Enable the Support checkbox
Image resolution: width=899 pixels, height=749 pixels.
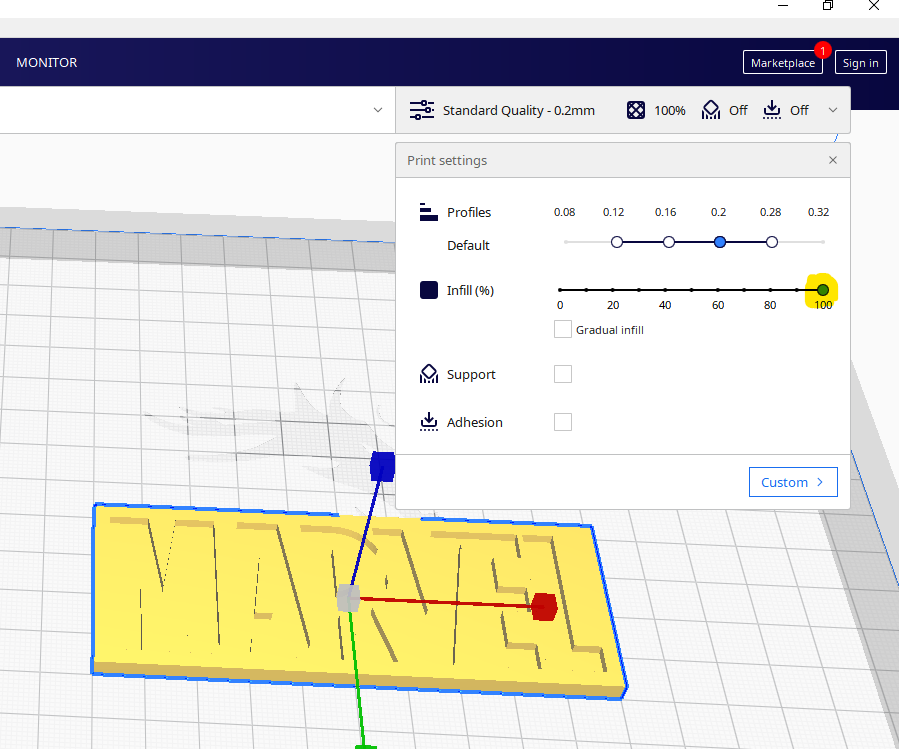click(x=562, y=374)
